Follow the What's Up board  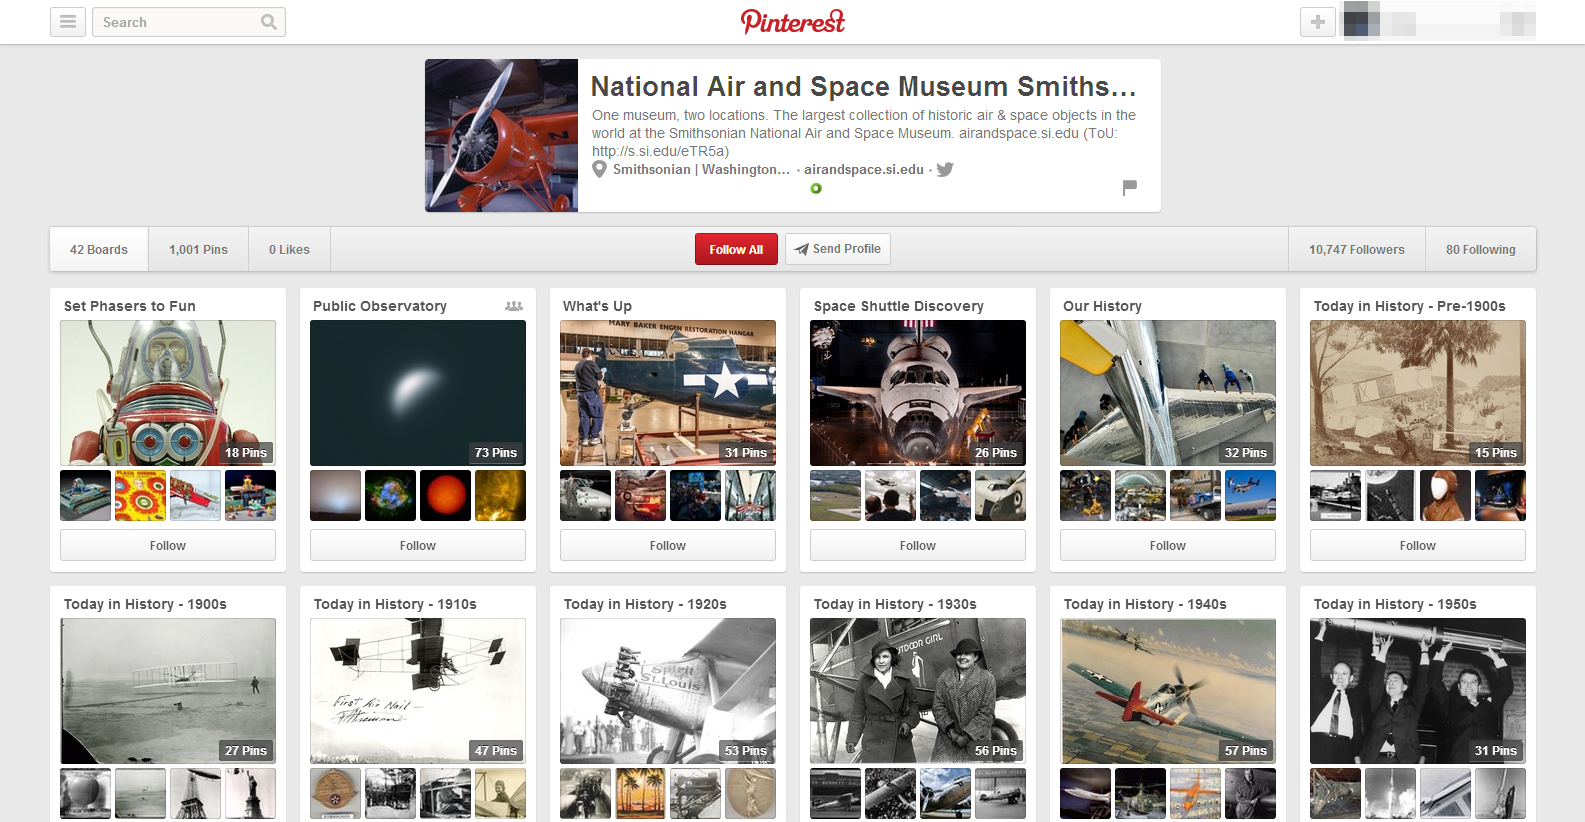(668, 545)
